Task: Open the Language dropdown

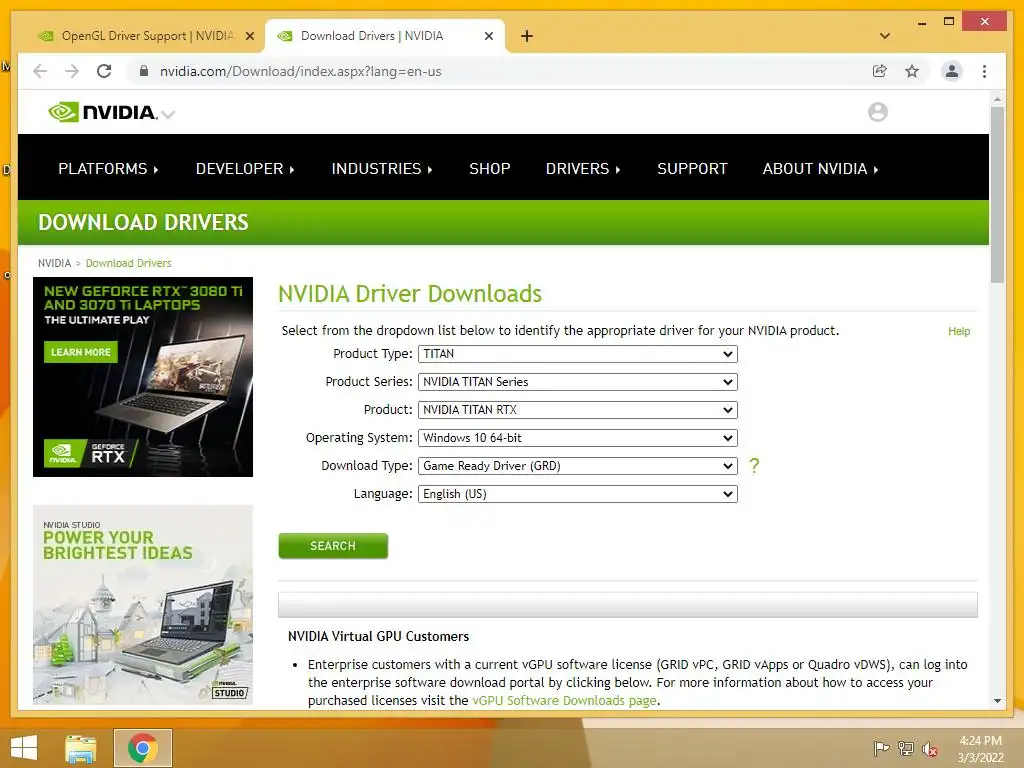Action: point(578,494)
